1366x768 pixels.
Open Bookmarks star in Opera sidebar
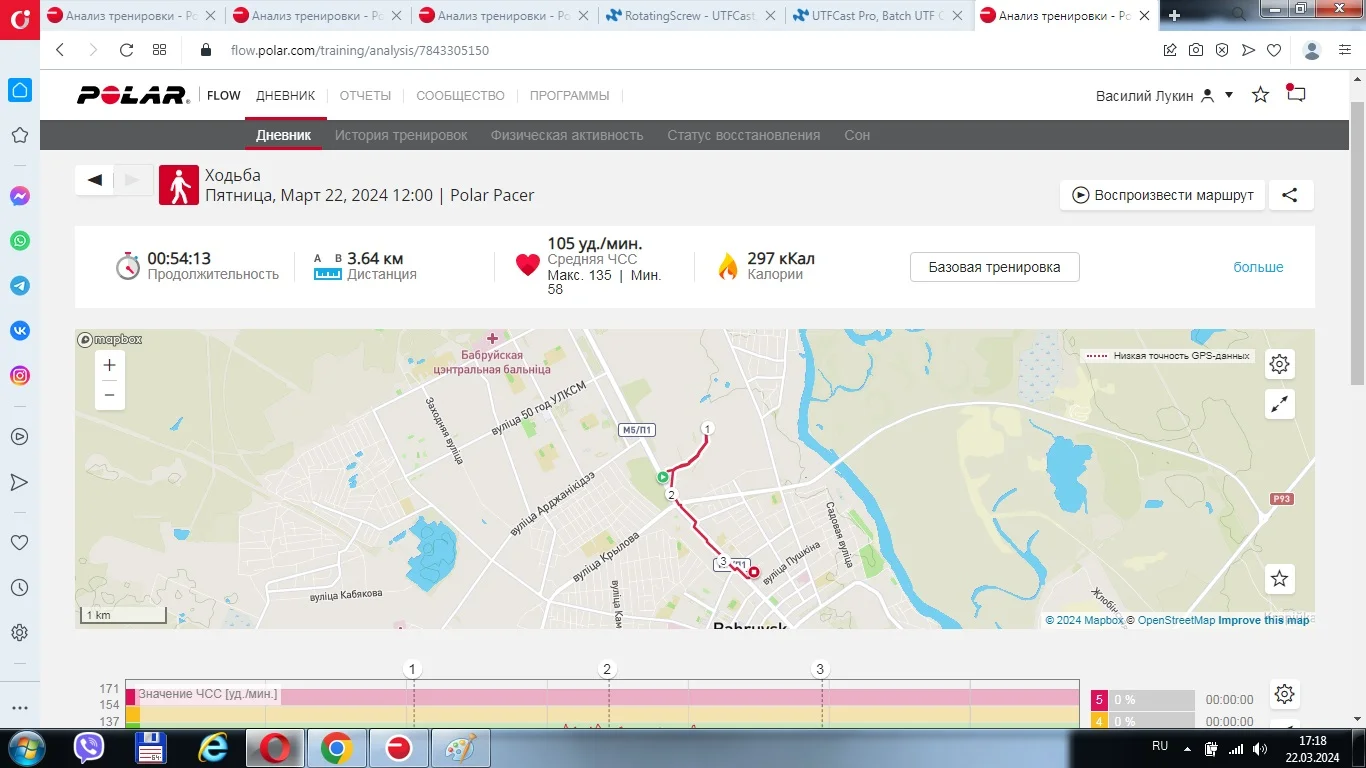click(x=19, y=136)
